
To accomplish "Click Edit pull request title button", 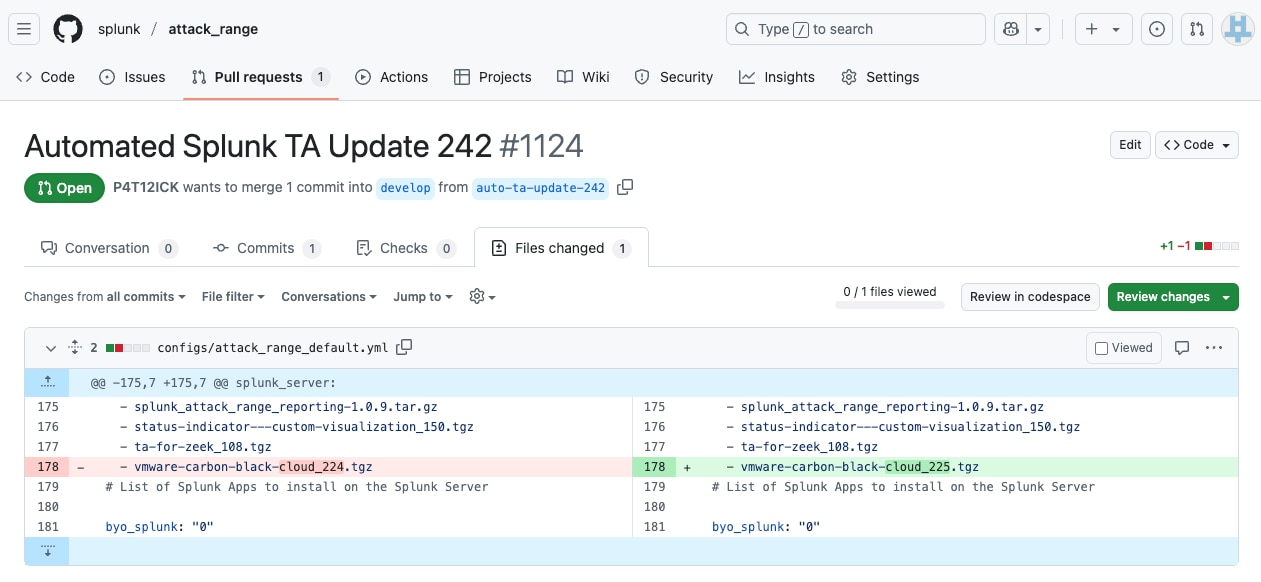I will pyautogui.click(x=1130, y=145).
